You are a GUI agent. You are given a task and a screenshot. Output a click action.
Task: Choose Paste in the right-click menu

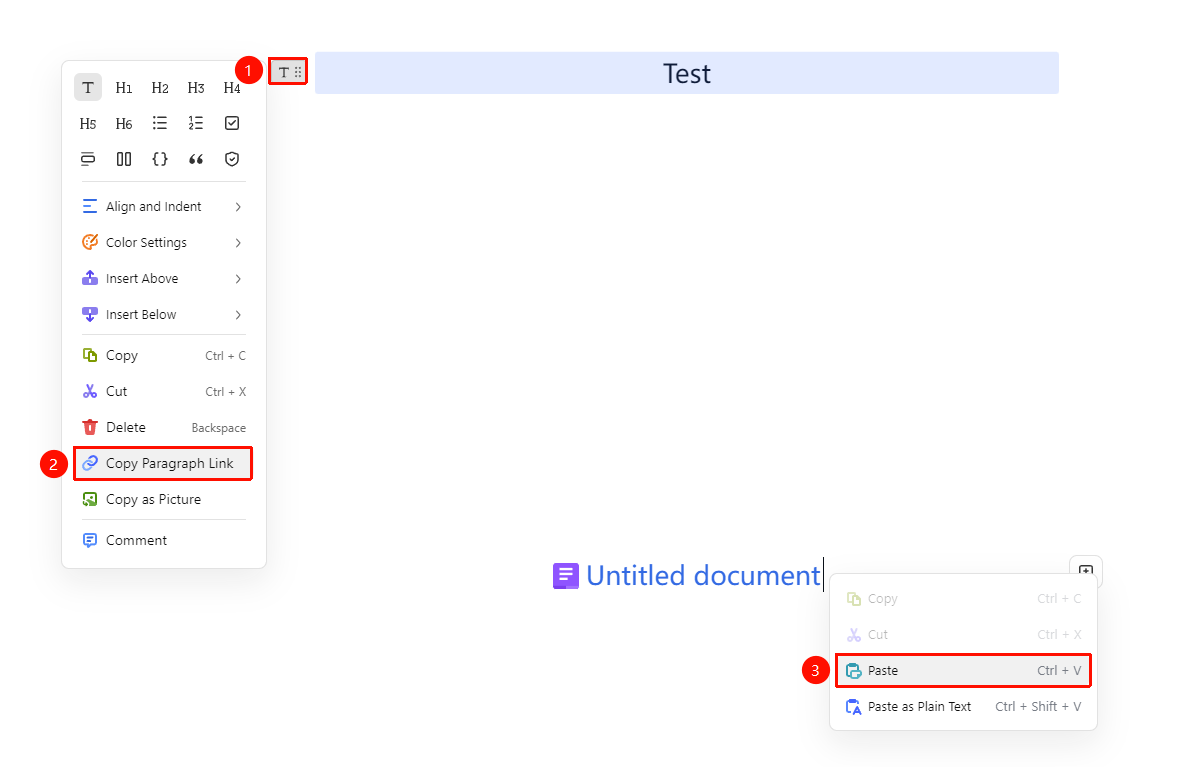pyautogui.click(x=963, y=671)
